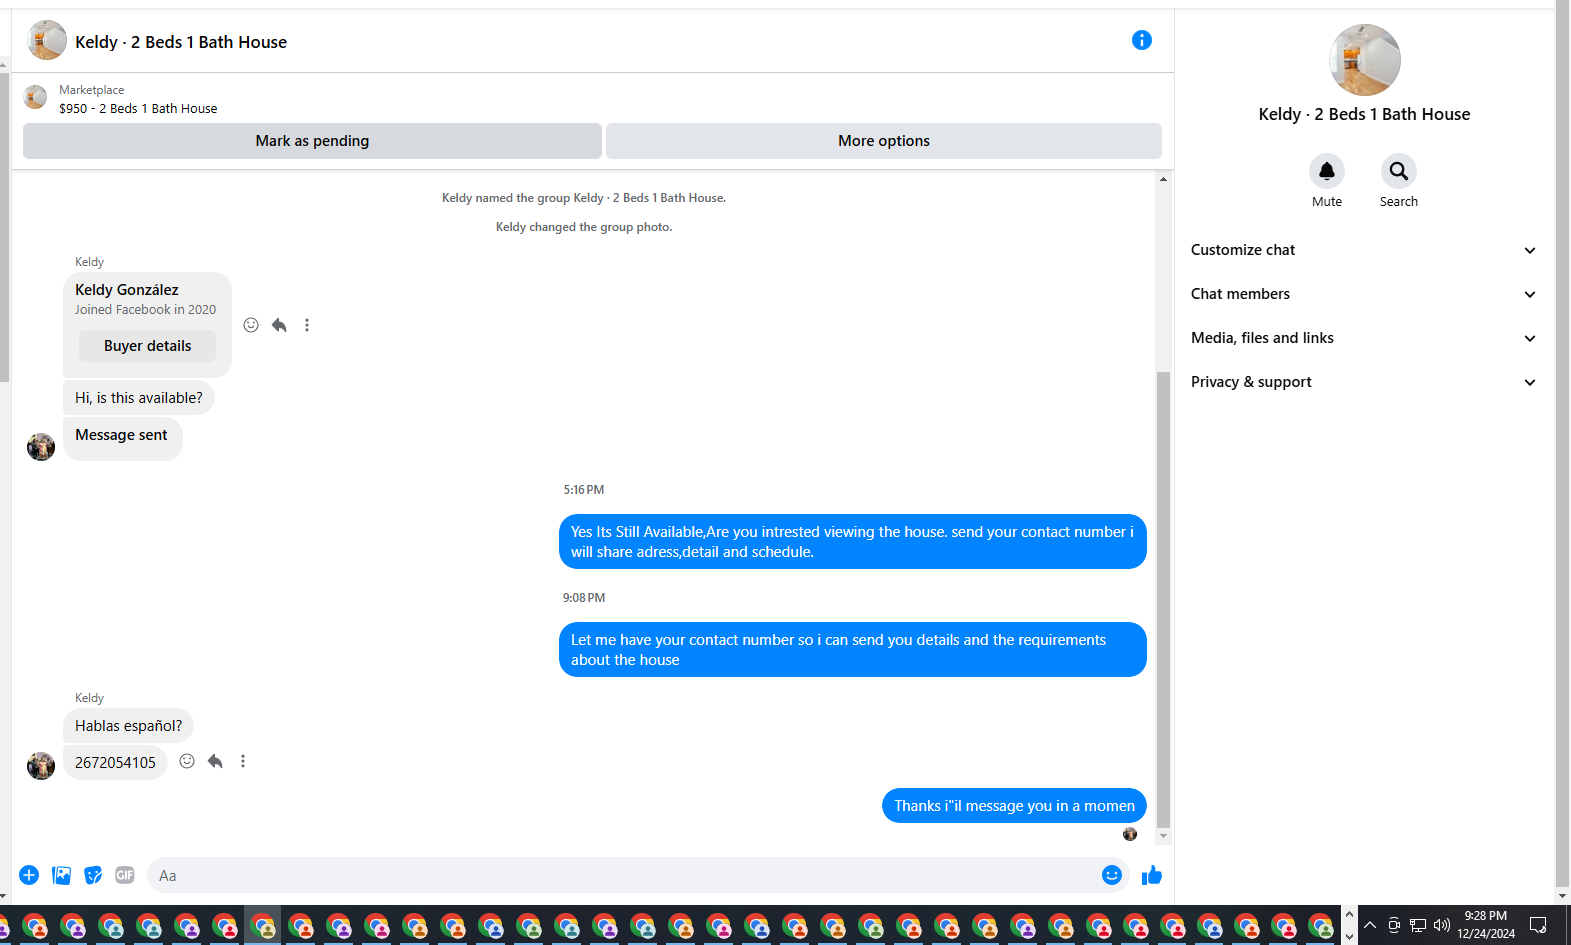This screenshot has height=945, width=1571.
Task: Click the chat conversation scrollbar thumb
Action: pos(1163,600)
